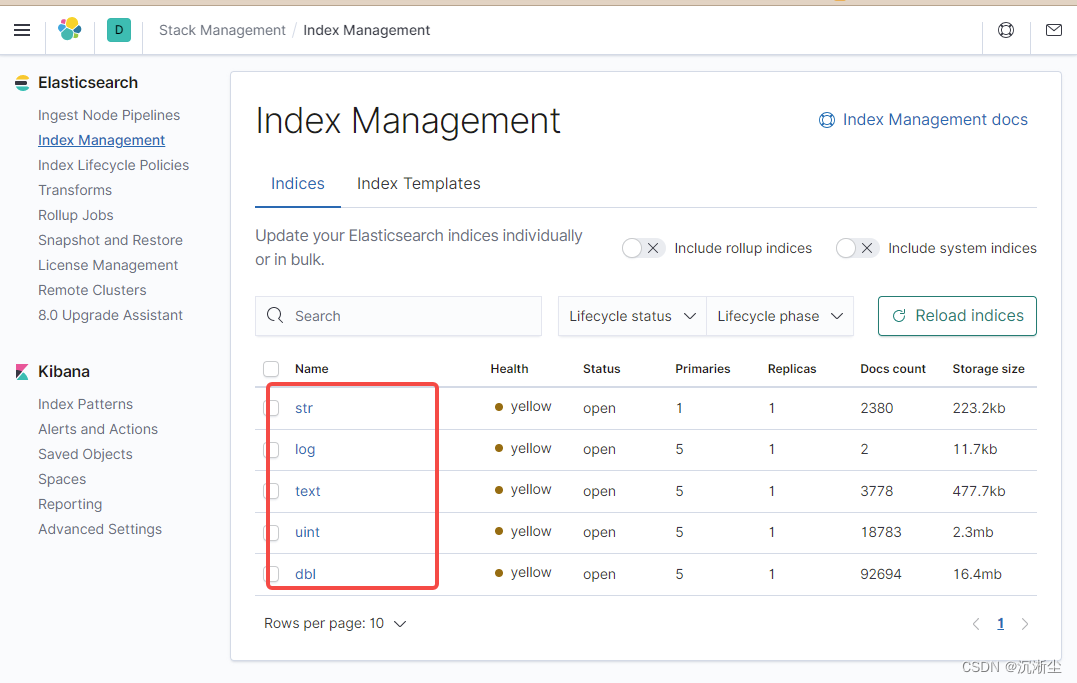1077x683 pixels.
Task: Open Index Management docs link
Action: 935,120
